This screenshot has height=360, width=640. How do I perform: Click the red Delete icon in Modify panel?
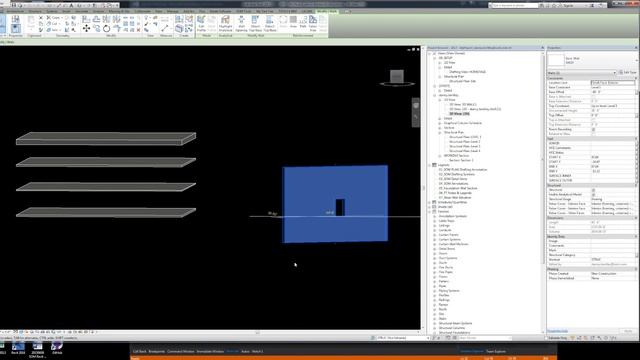tap(138, 30)
